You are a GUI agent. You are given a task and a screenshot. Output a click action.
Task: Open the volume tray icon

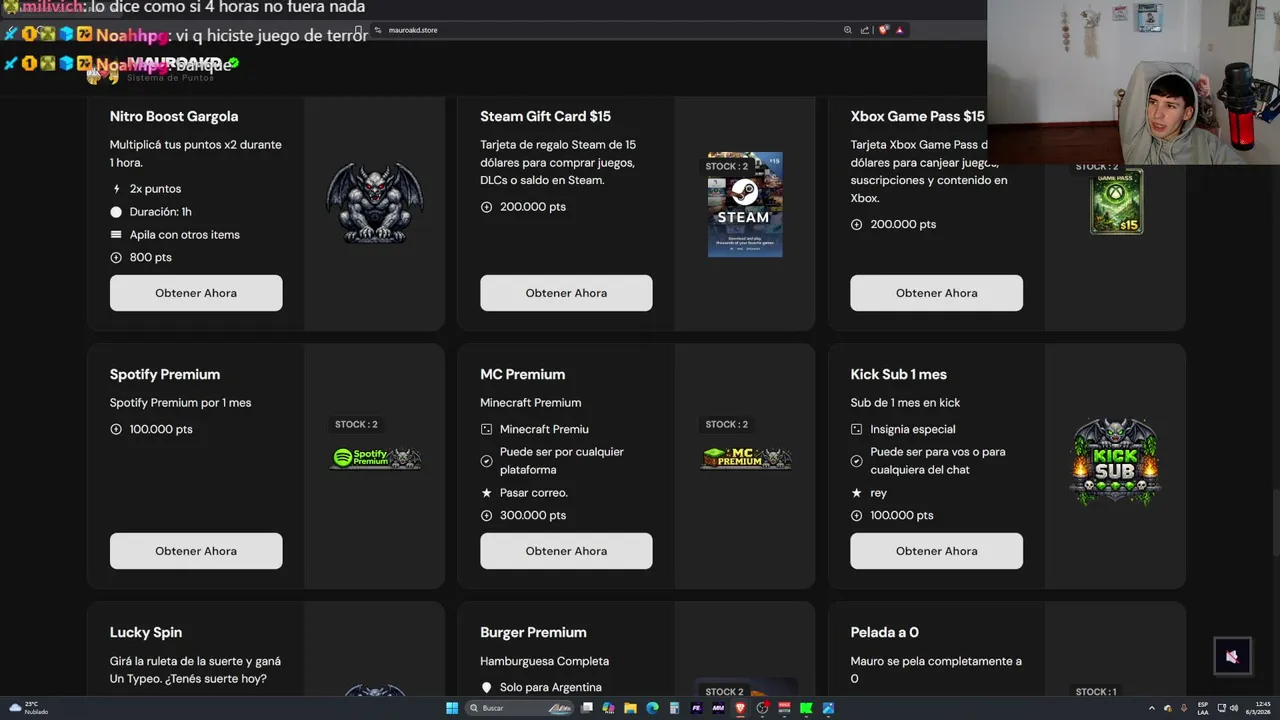1234,708
